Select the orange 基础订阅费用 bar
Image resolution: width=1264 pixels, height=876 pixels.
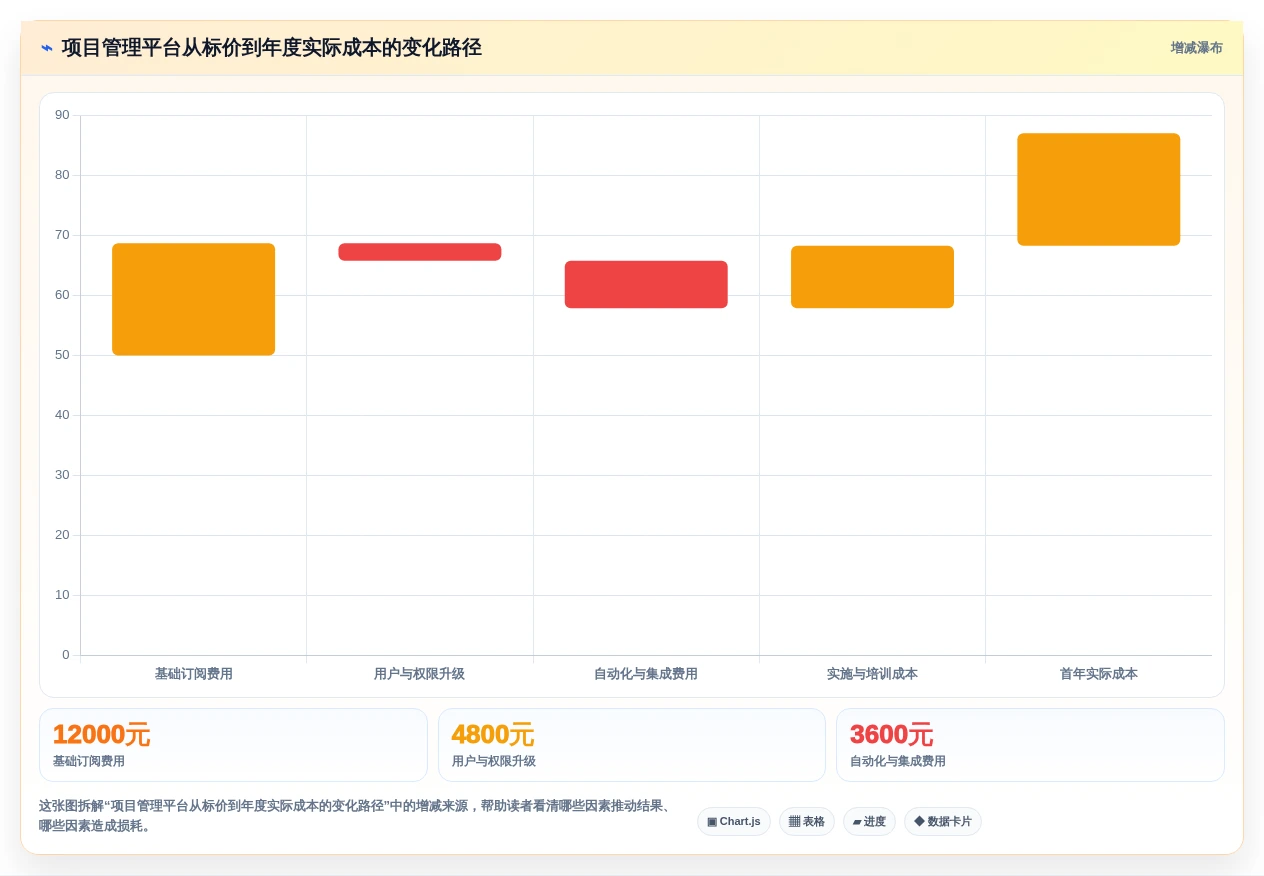(x=193, y=299)
